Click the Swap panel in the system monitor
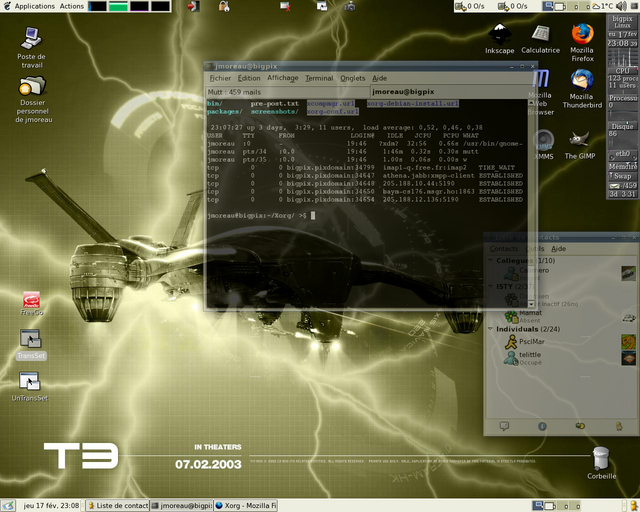Viewport: 640px width, 512px height. pos(622,176)
